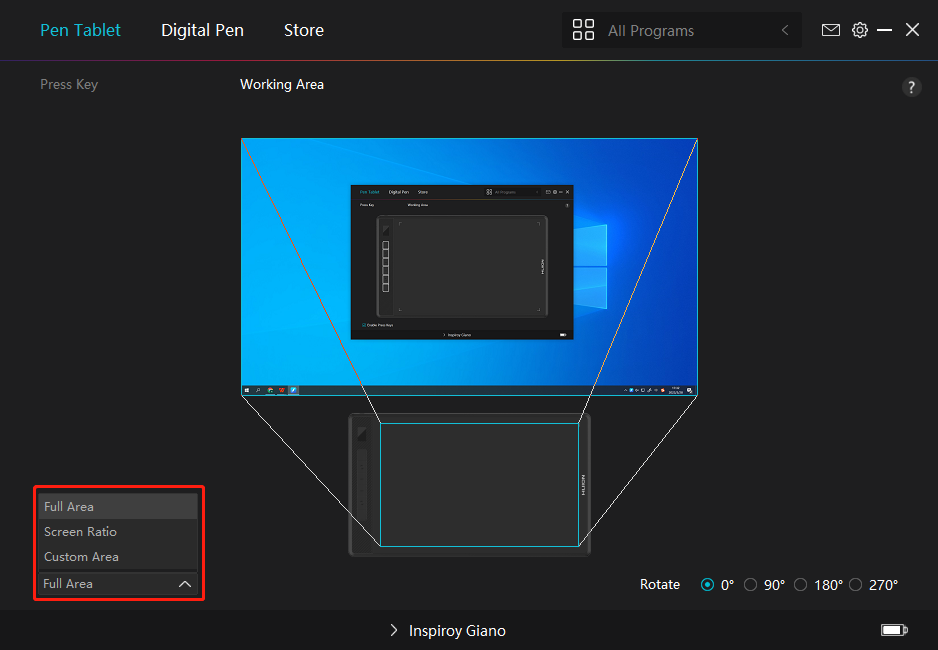Image resolution: width=938 pixels, height=650 pixels.
Task: Click the monitor screen preview thumbnail
Action: tap(469, 266)
